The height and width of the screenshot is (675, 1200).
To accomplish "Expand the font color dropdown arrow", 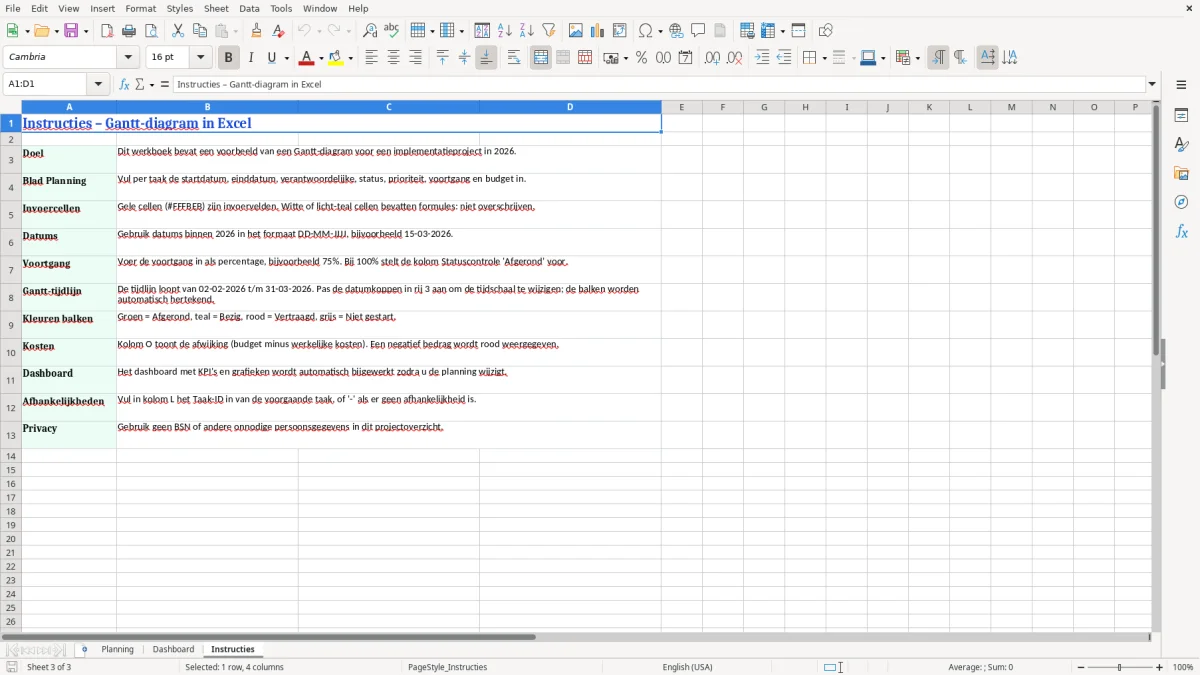I will 321,58.
